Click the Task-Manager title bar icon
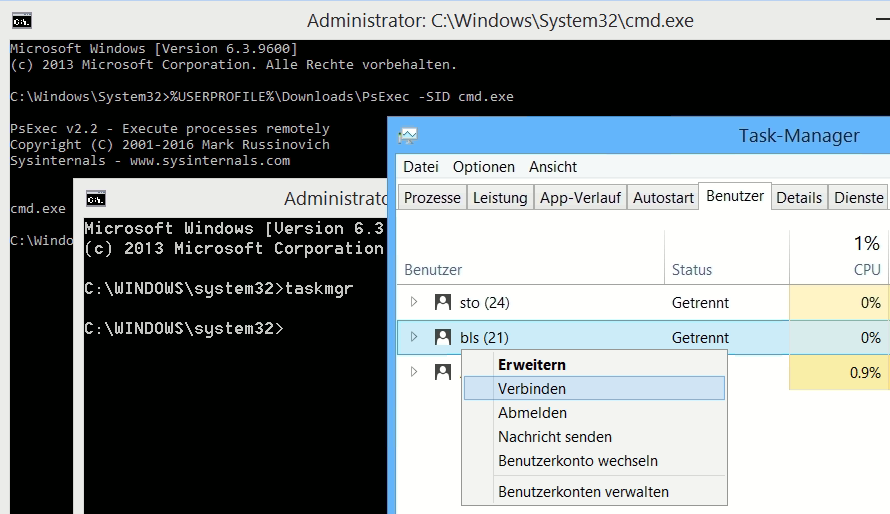Screen dimensions: 890x514 coord(407,136)
